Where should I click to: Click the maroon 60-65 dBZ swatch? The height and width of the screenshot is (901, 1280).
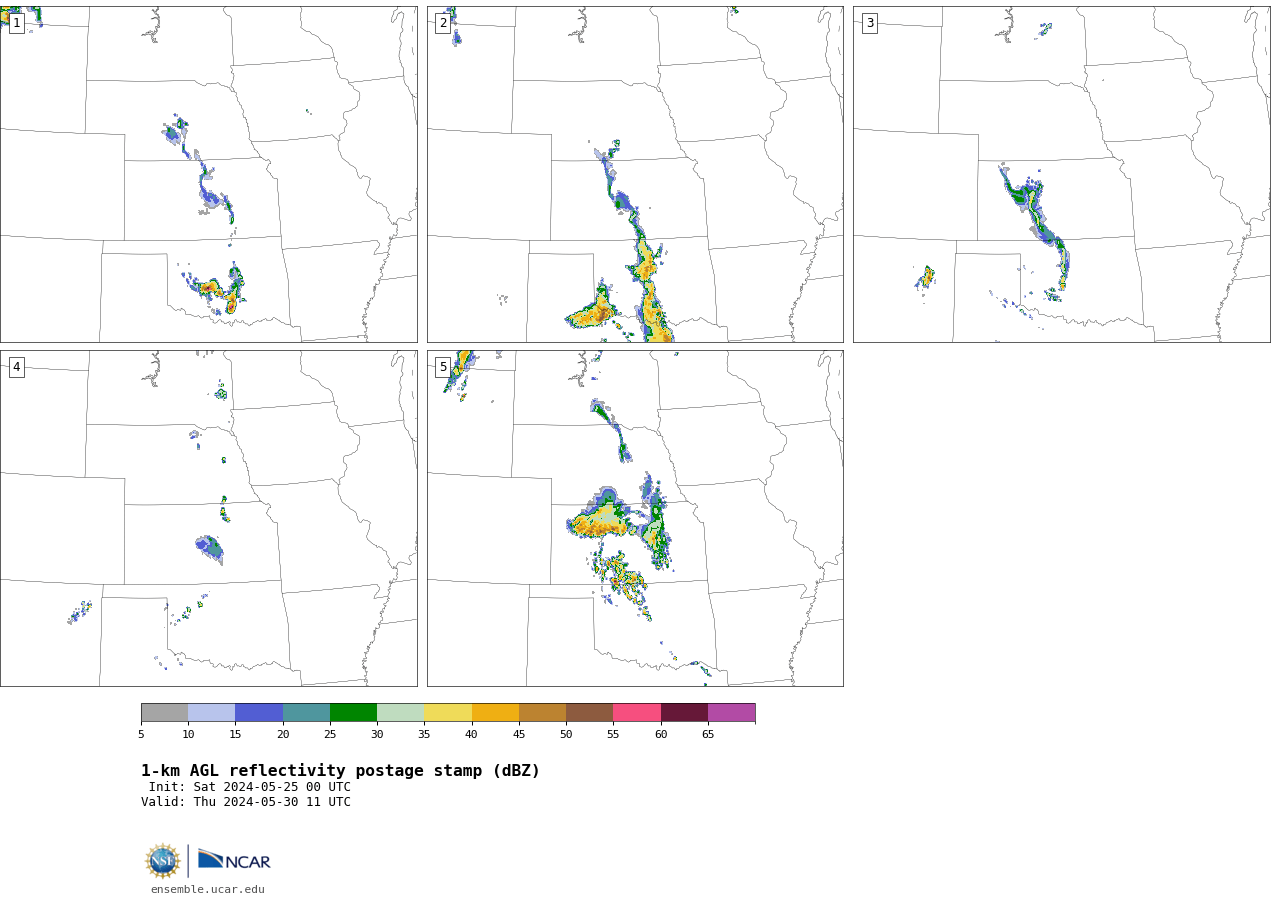pos(684,713)
